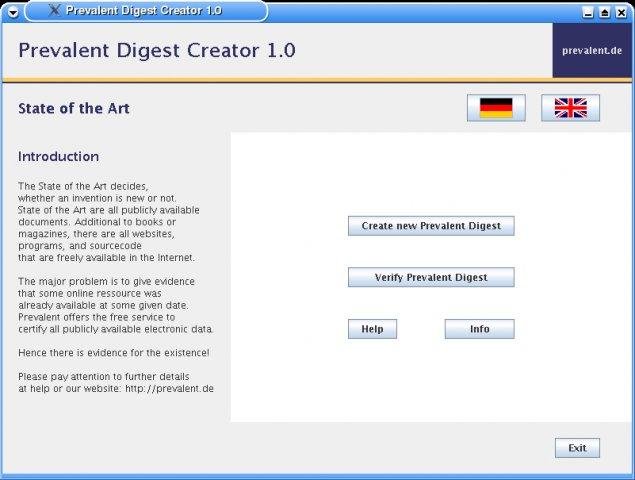
Task: Click text 'programs, and sourcecode'
Action: click(x=80, y=246)
